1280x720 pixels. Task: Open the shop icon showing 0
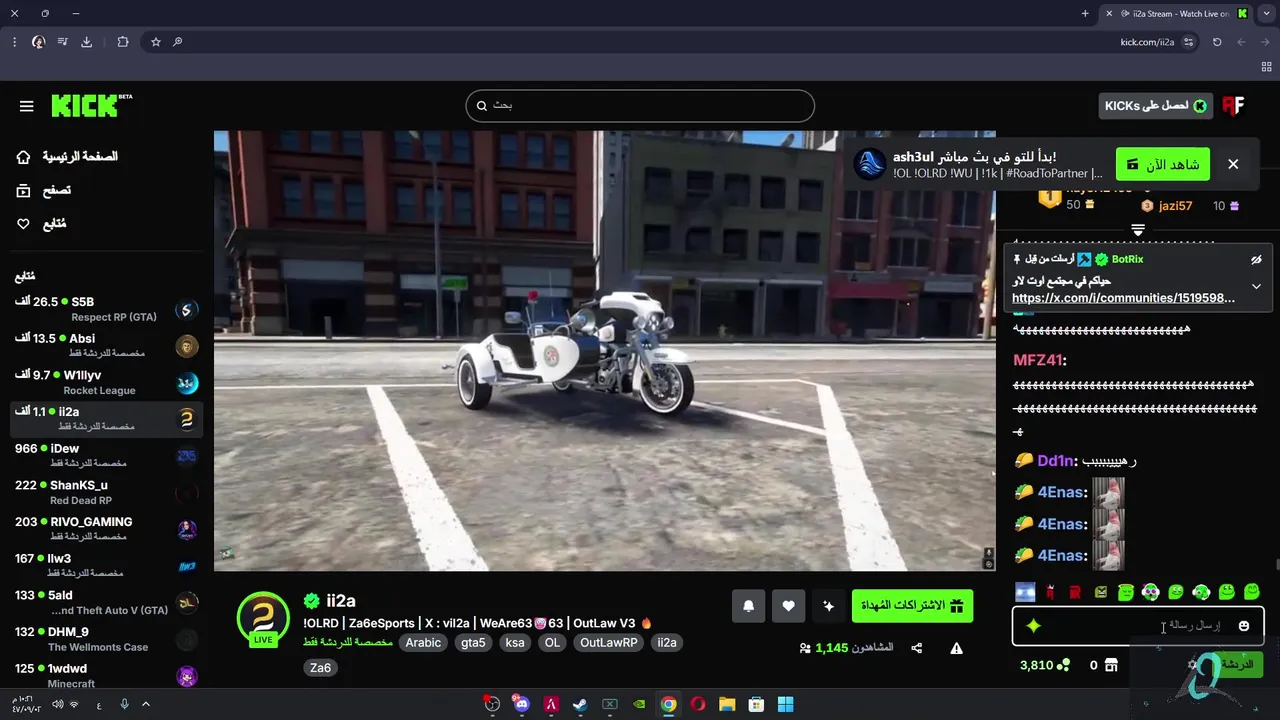click(1110, 665)
